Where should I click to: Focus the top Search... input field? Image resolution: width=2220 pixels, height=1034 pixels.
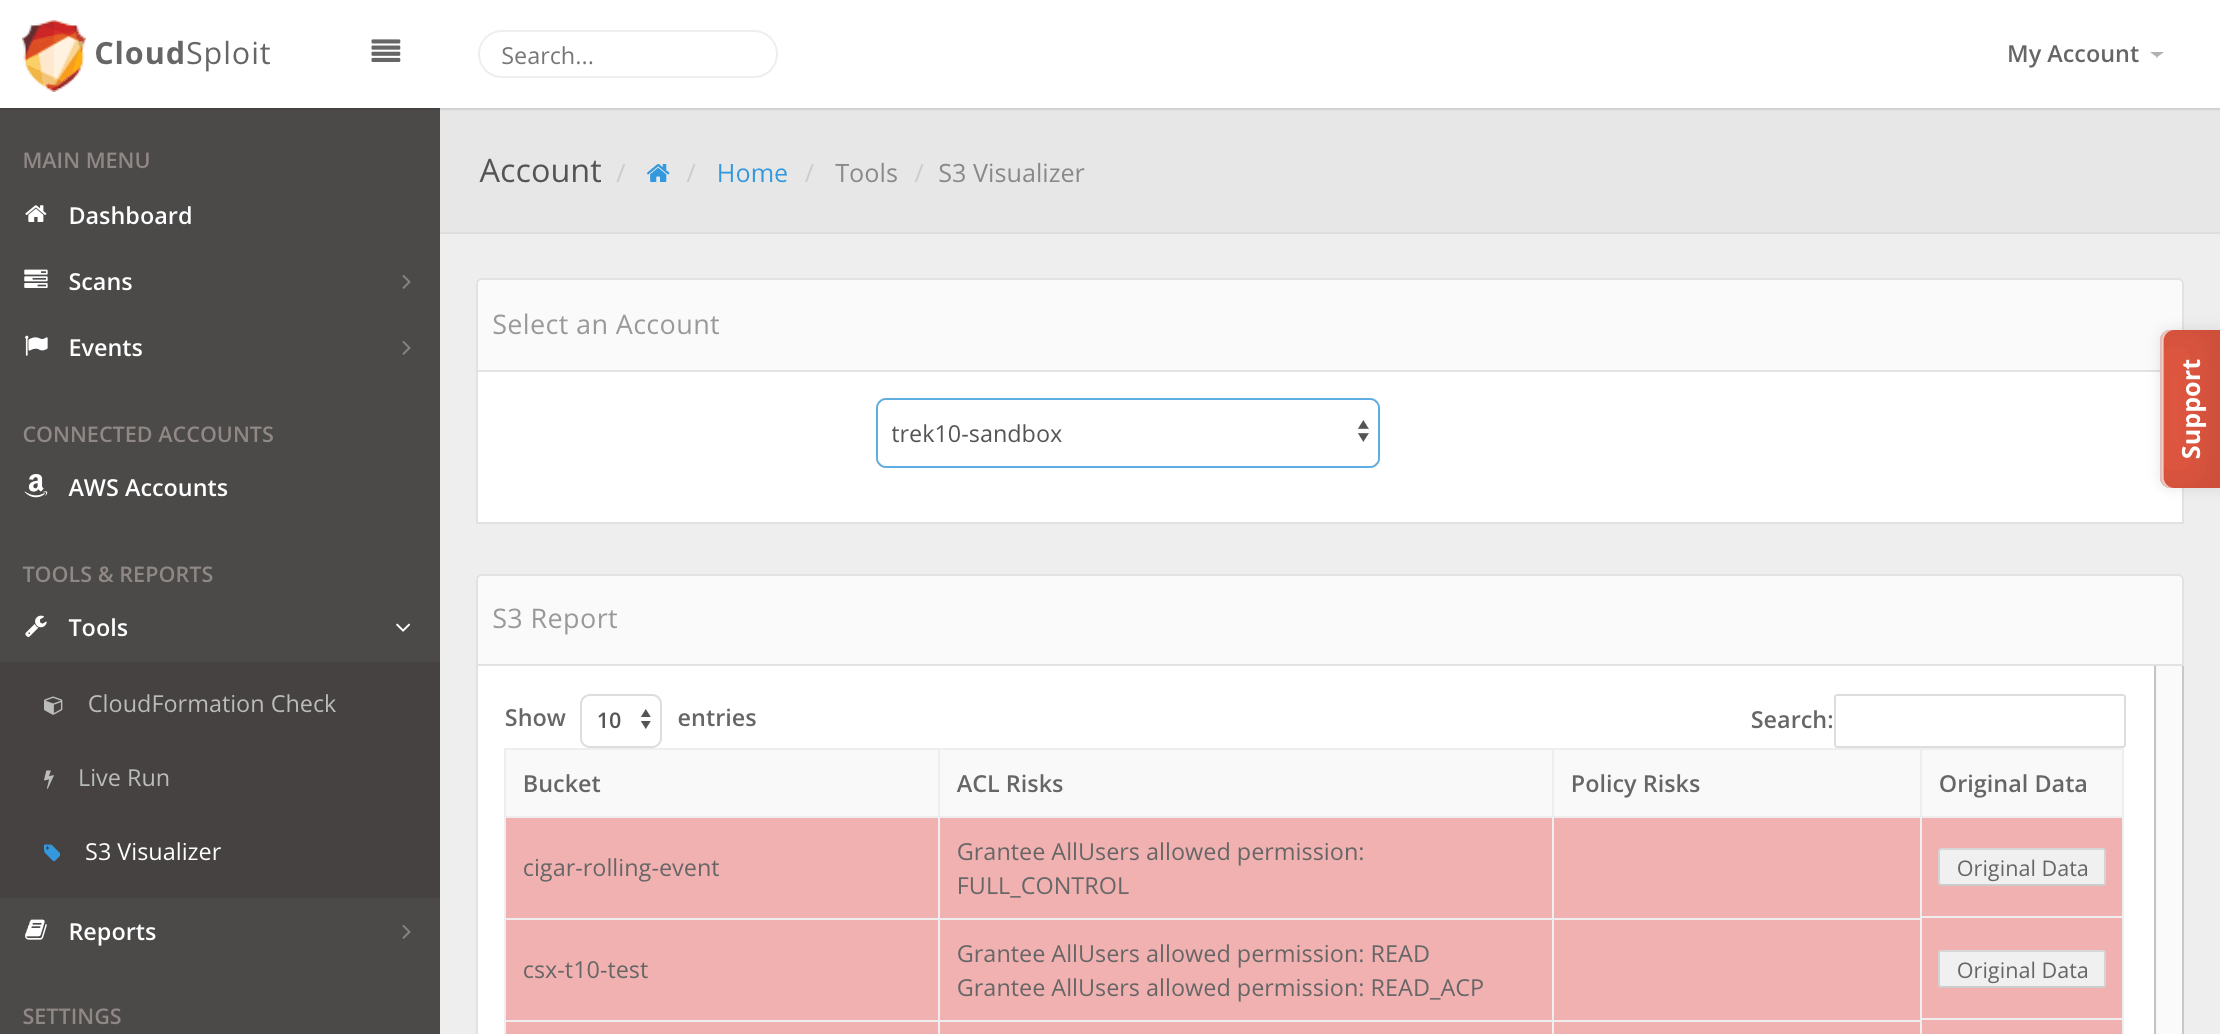(x=628, y=54)
